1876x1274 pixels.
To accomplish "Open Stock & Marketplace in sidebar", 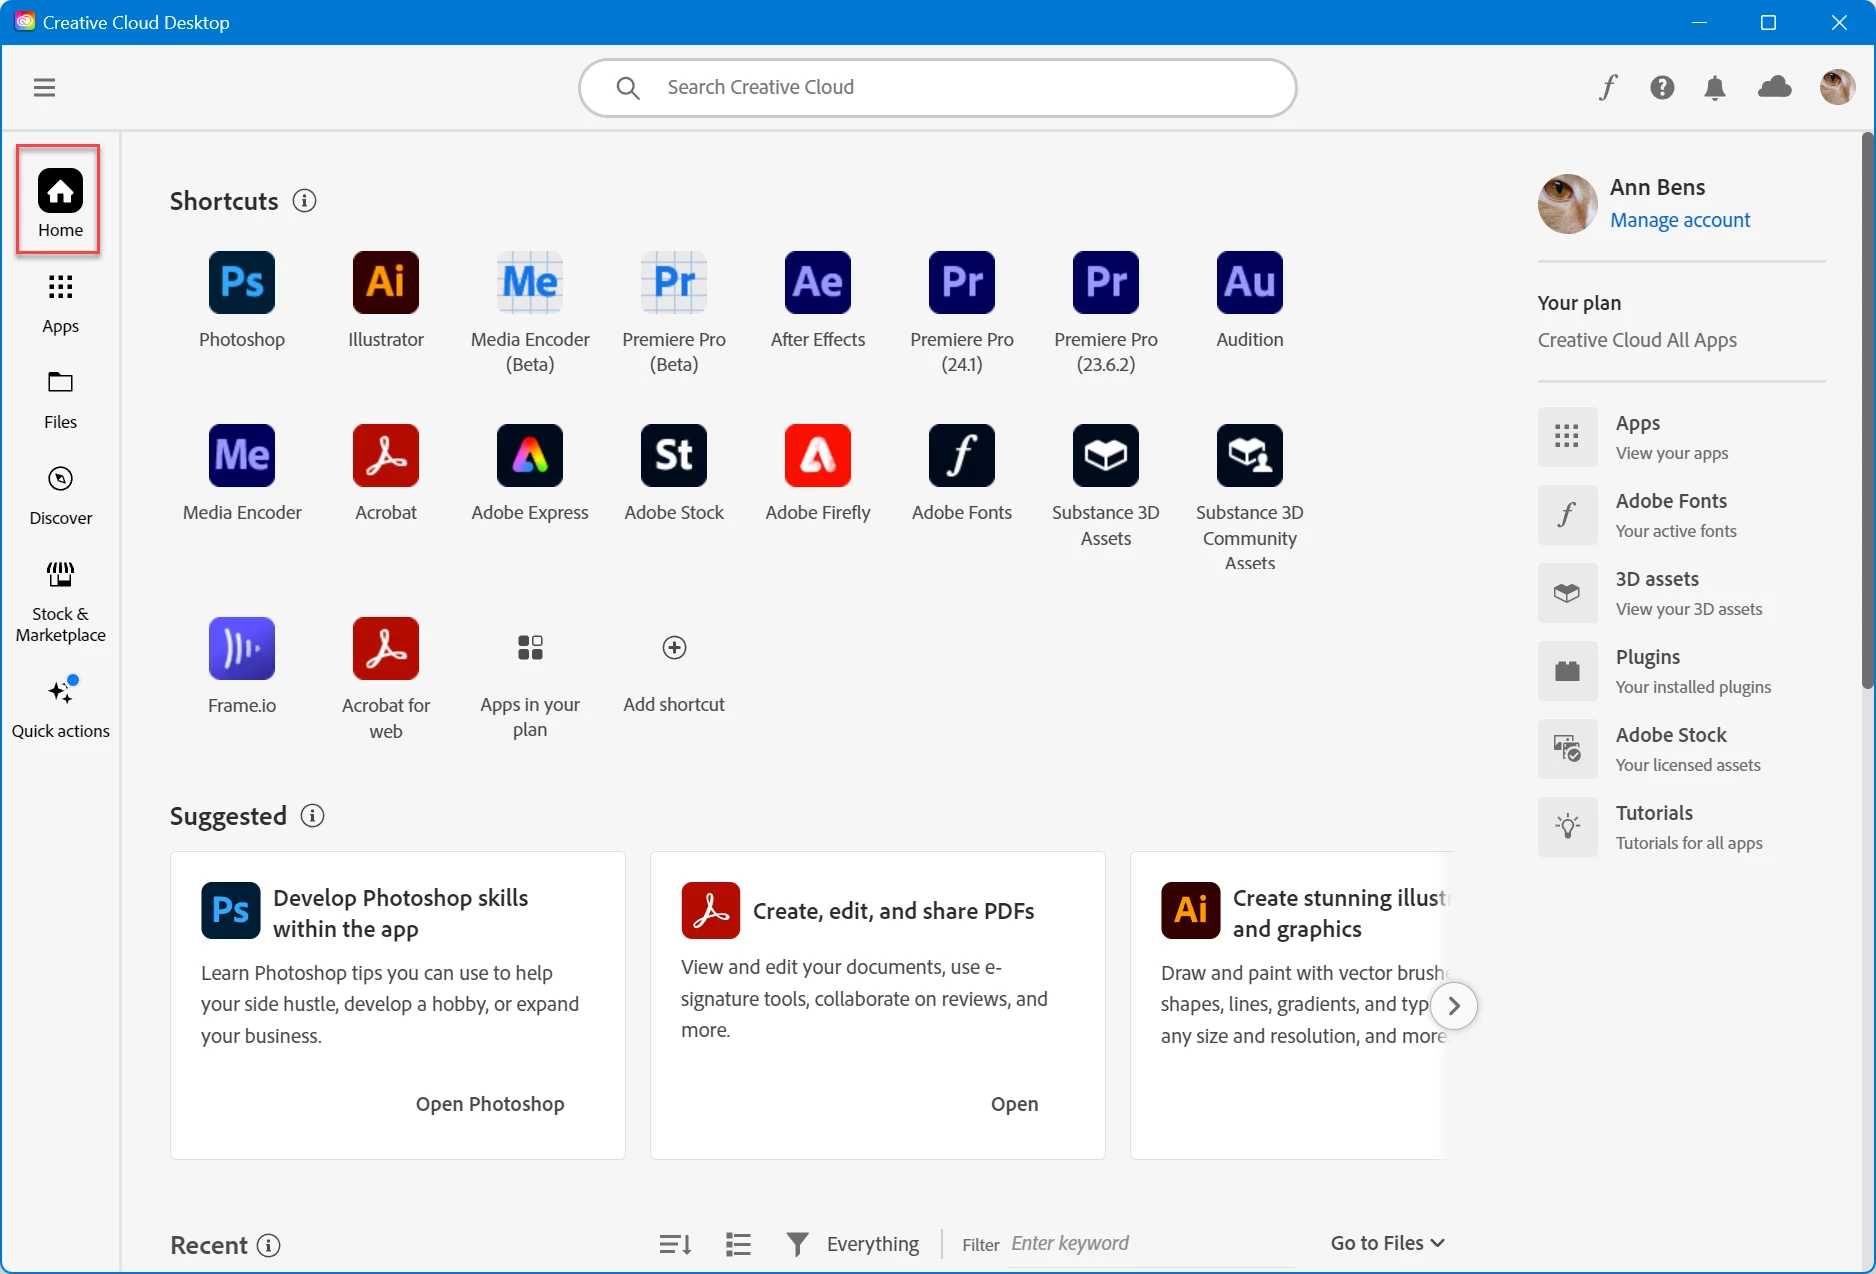I will pos(60,602).
